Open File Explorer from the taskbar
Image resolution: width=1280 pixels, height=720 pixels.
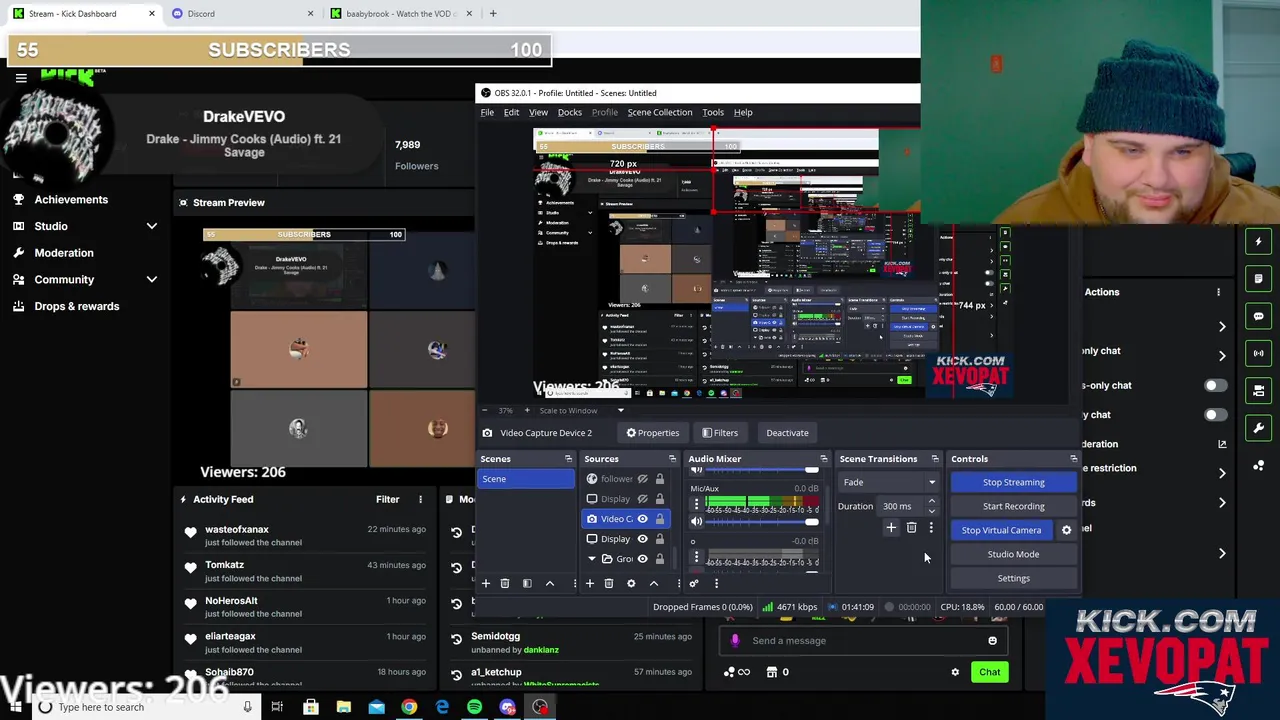[343, 707]
